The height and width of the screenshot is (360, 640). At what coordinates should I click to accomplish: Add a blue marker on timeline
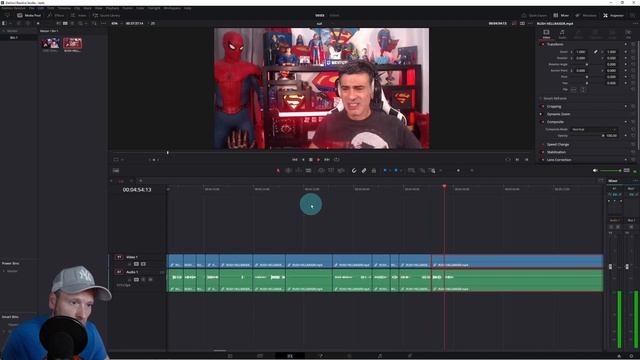pyautogui.click(x=396, y=171)
